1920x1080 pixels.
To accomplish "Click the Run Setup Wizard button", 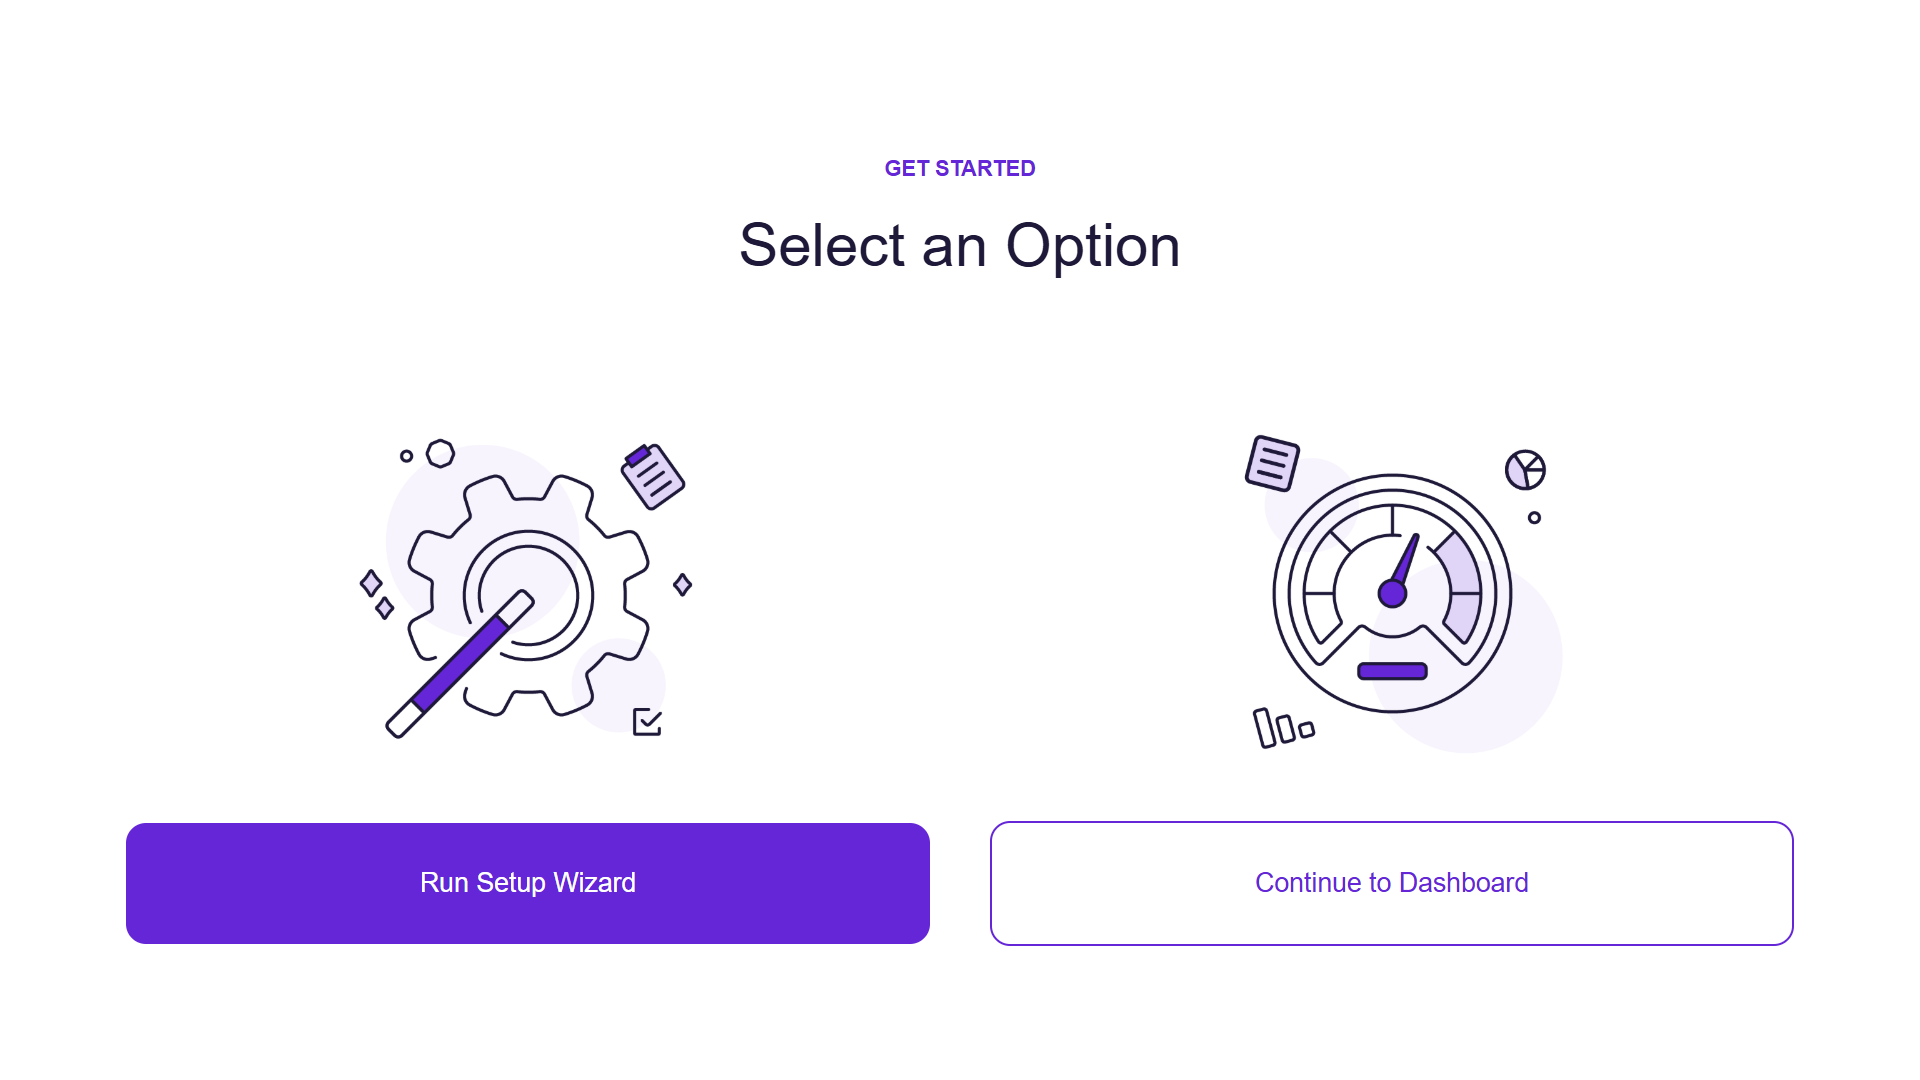I will (528, 883).
